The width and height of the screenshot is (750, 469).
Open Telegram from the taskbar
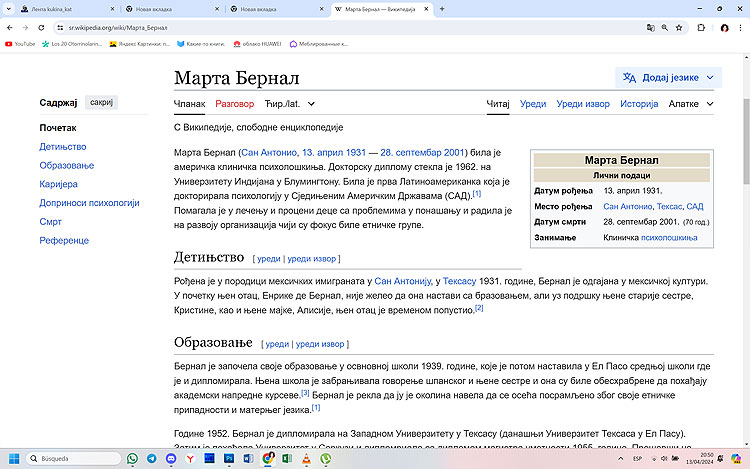tap(151, 458)
